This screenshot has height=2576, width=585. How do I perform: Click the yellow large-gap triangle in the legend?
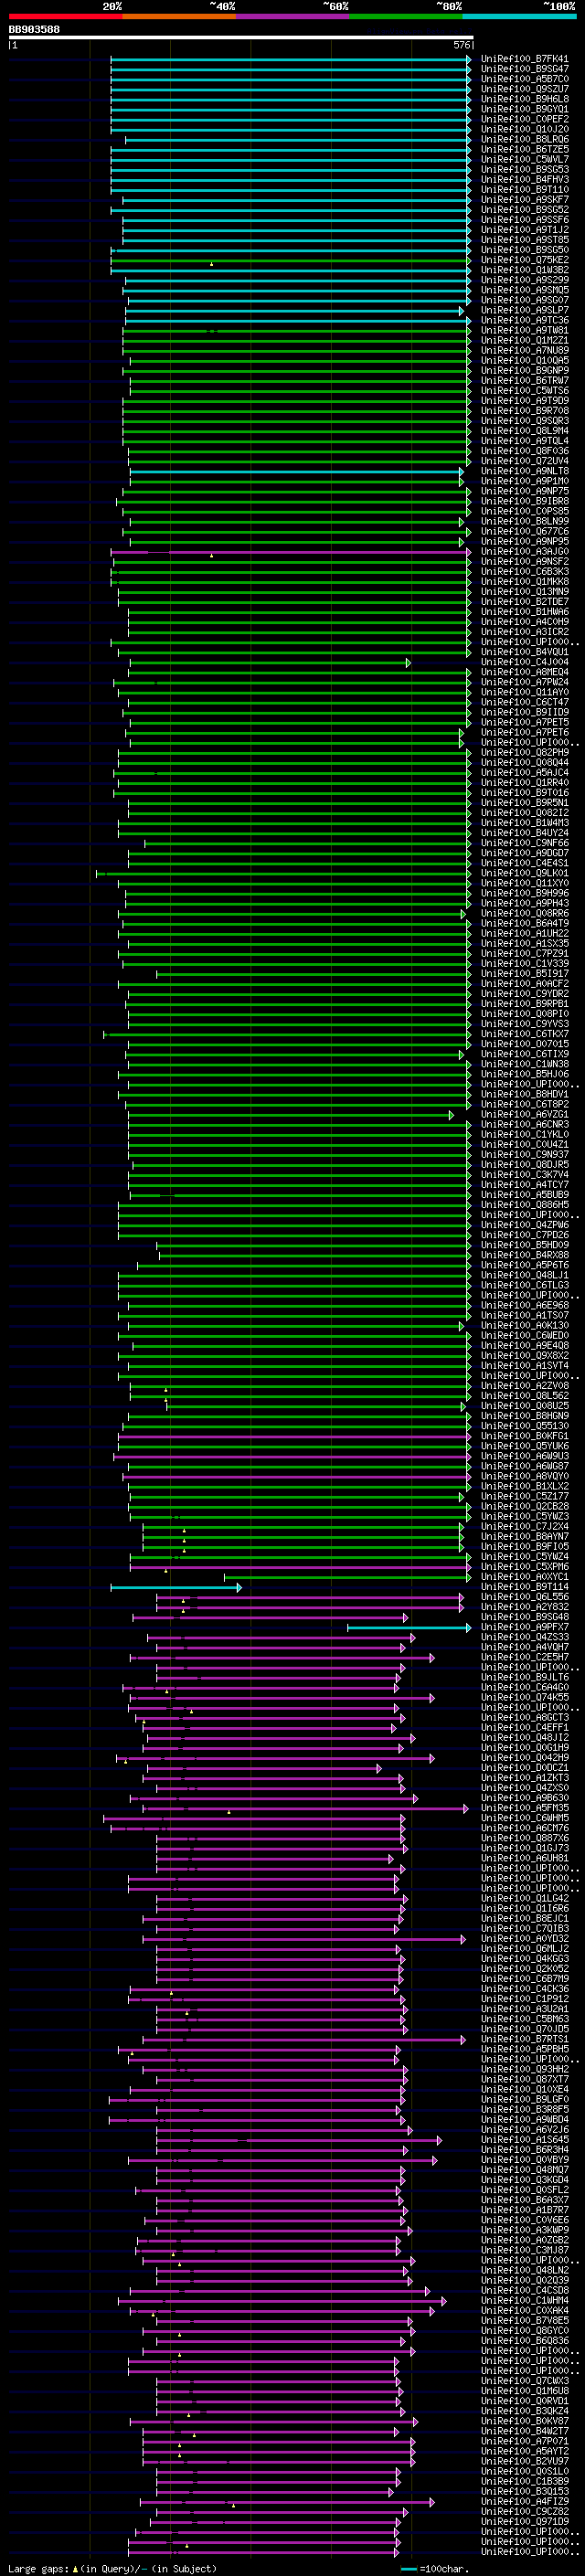[75, 2568]
